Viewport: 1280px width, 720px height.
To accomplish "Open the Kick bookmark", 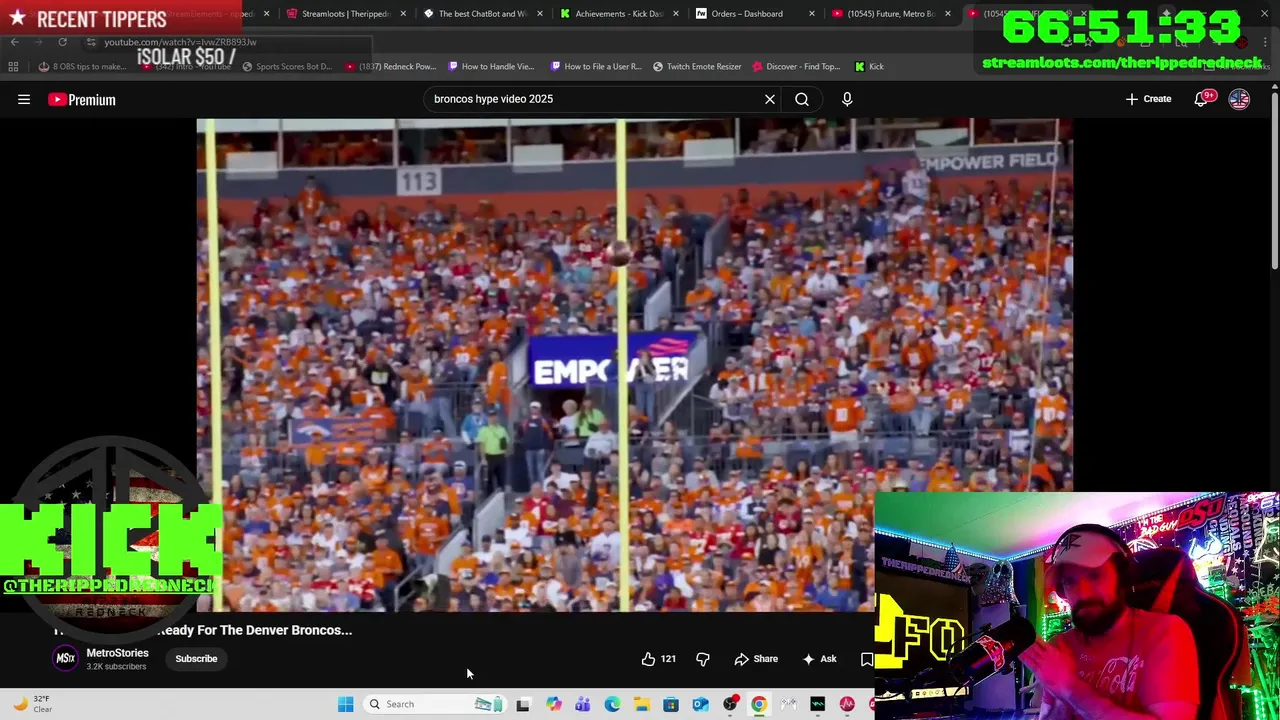I will 869,66.
